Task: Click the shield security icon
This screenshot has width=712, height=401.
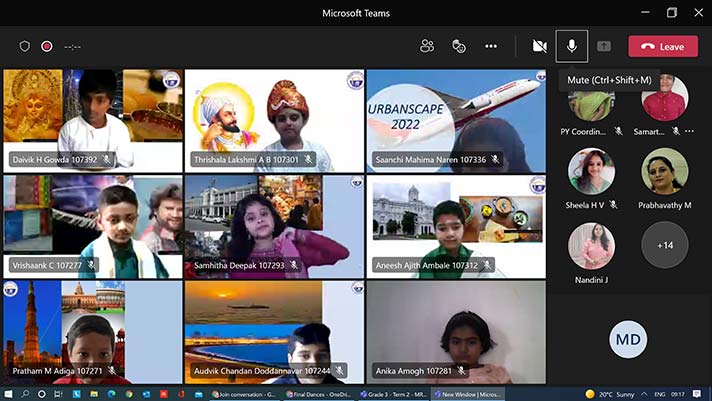Action: pos(25,46)
